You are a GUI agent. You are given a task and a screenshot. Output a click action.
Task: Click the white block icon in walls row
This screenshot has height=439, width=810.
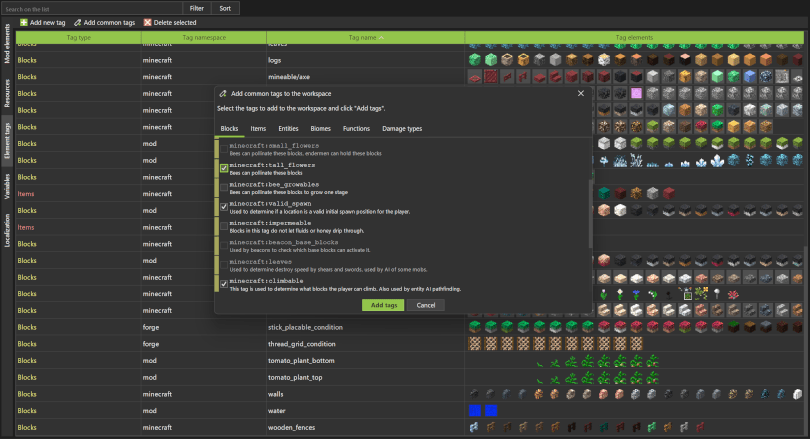point(797,394)
